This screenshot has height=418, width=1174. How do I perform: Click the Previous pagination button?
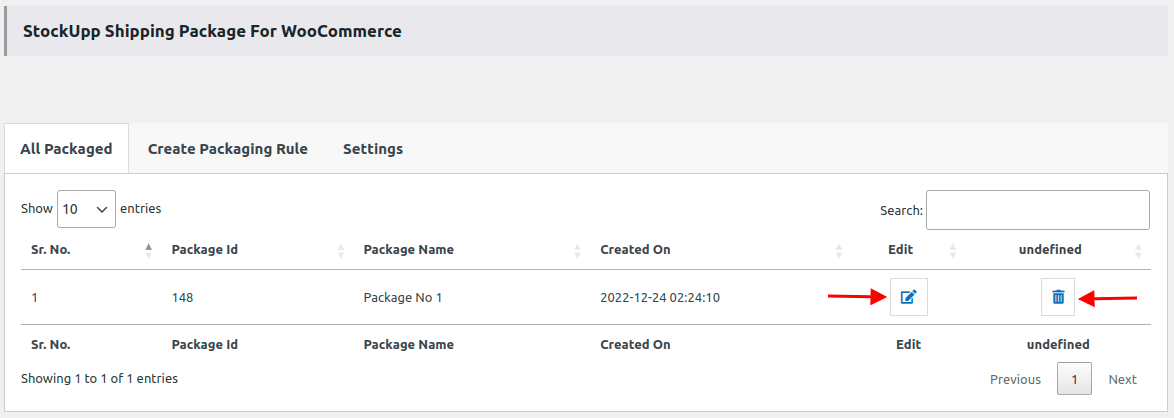[1015, 380]
